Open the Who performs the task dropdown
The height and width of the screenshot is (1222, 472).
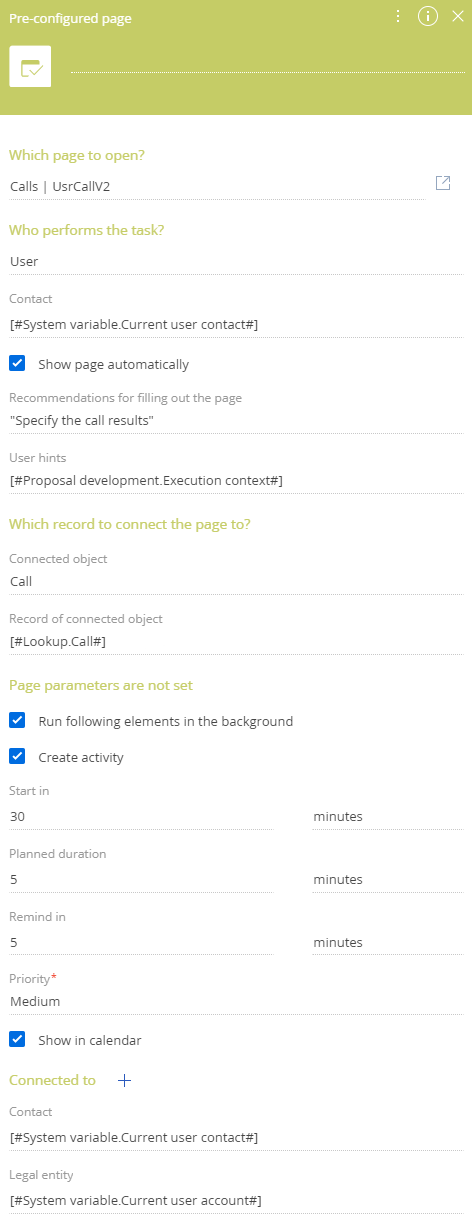[x=236, y=261]
